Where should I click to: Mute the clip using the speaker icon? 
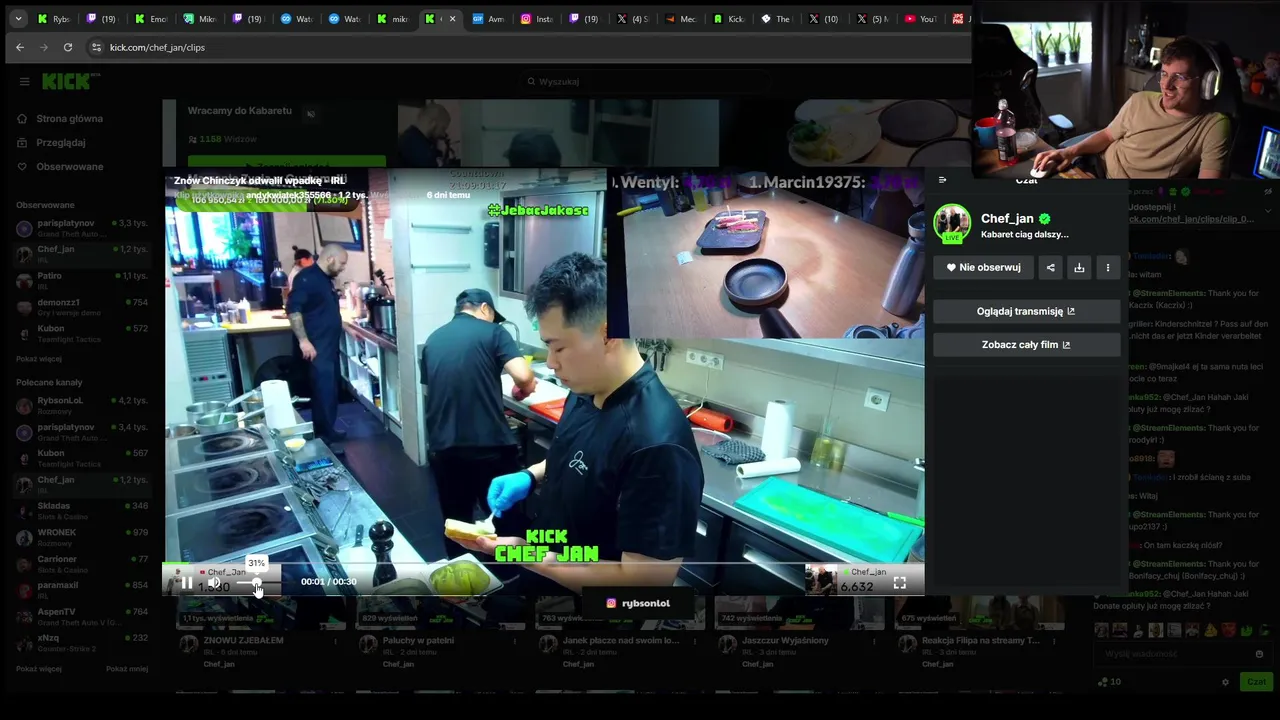tap(214, 582)
